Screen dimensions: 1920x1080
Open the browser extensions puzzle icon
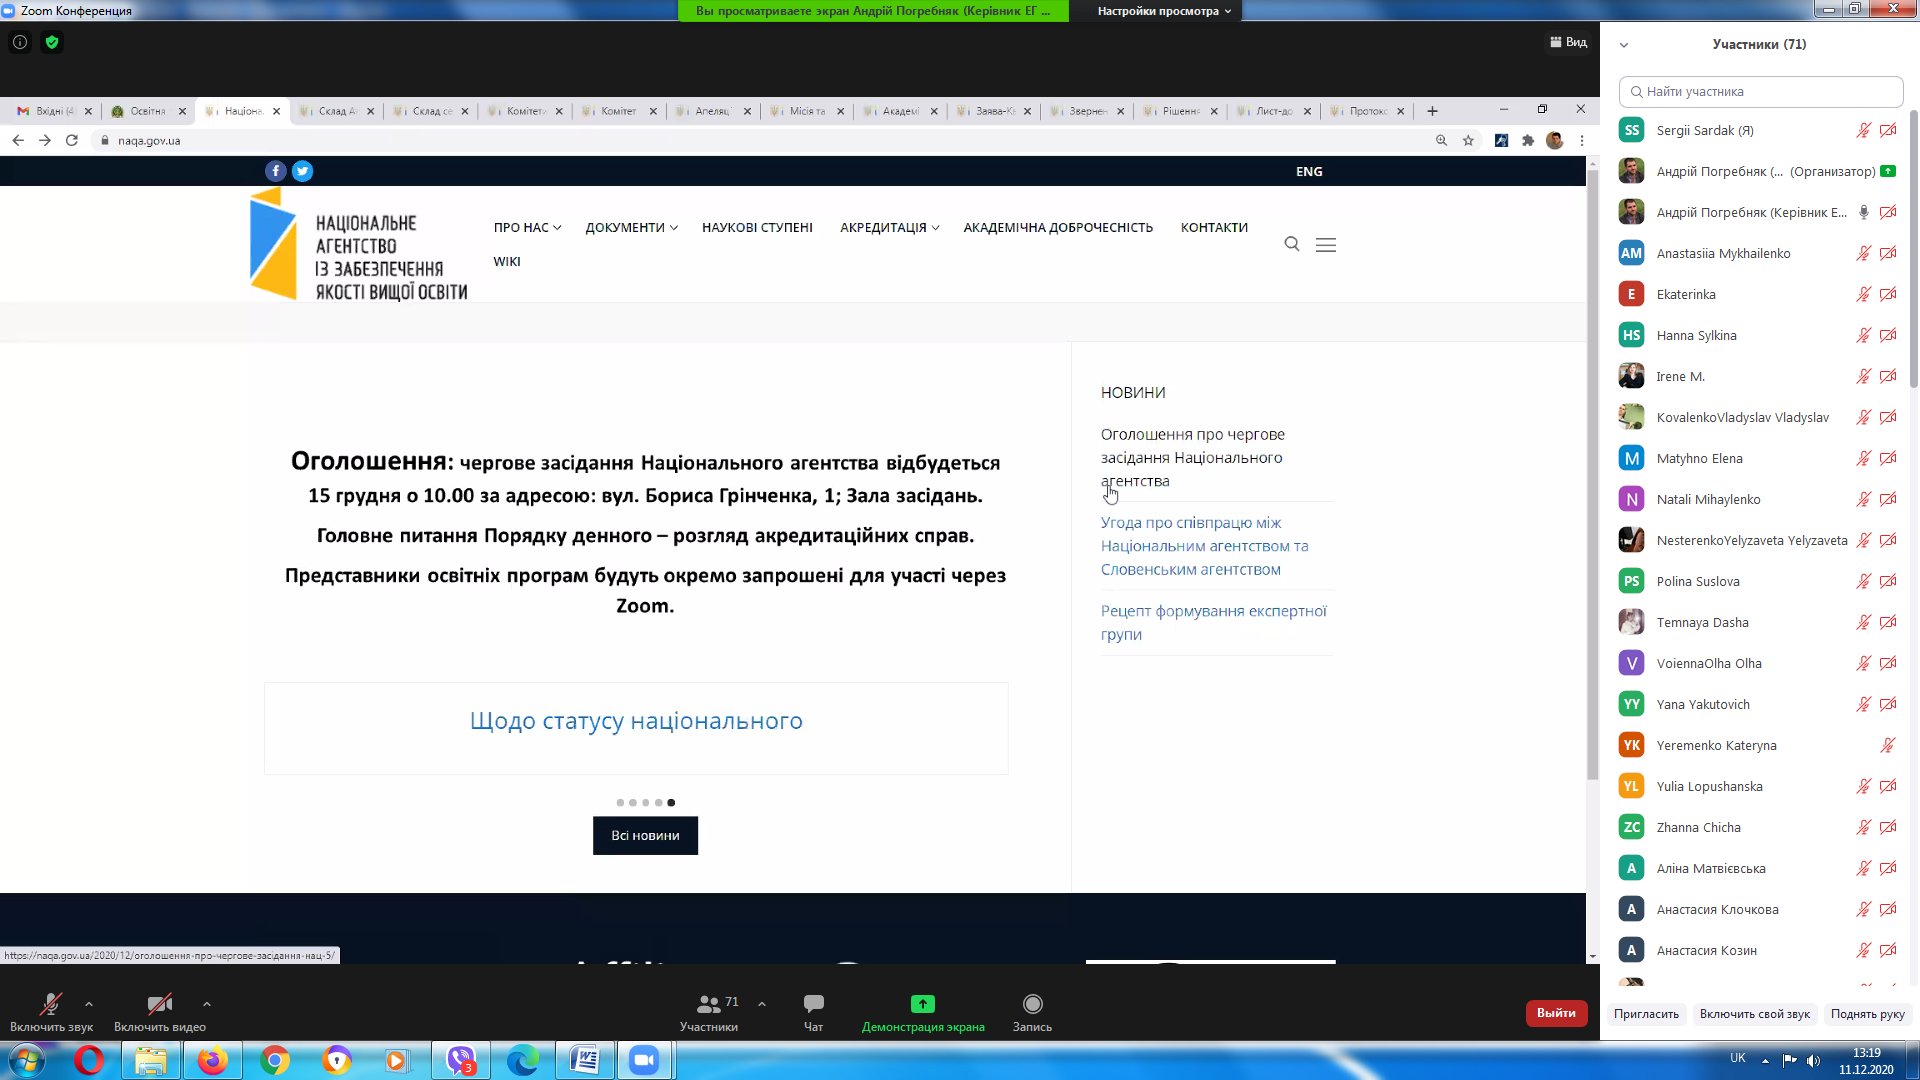click(1528, 141)
